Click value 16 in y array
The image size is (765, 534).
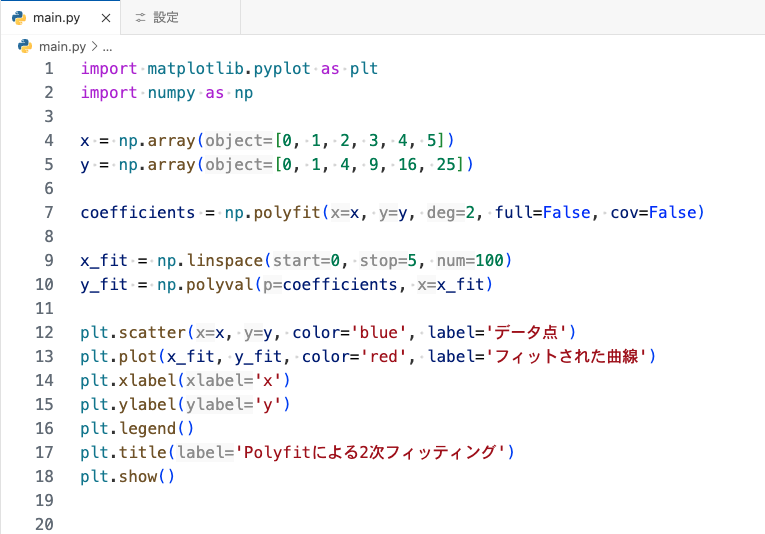(407, 165)
